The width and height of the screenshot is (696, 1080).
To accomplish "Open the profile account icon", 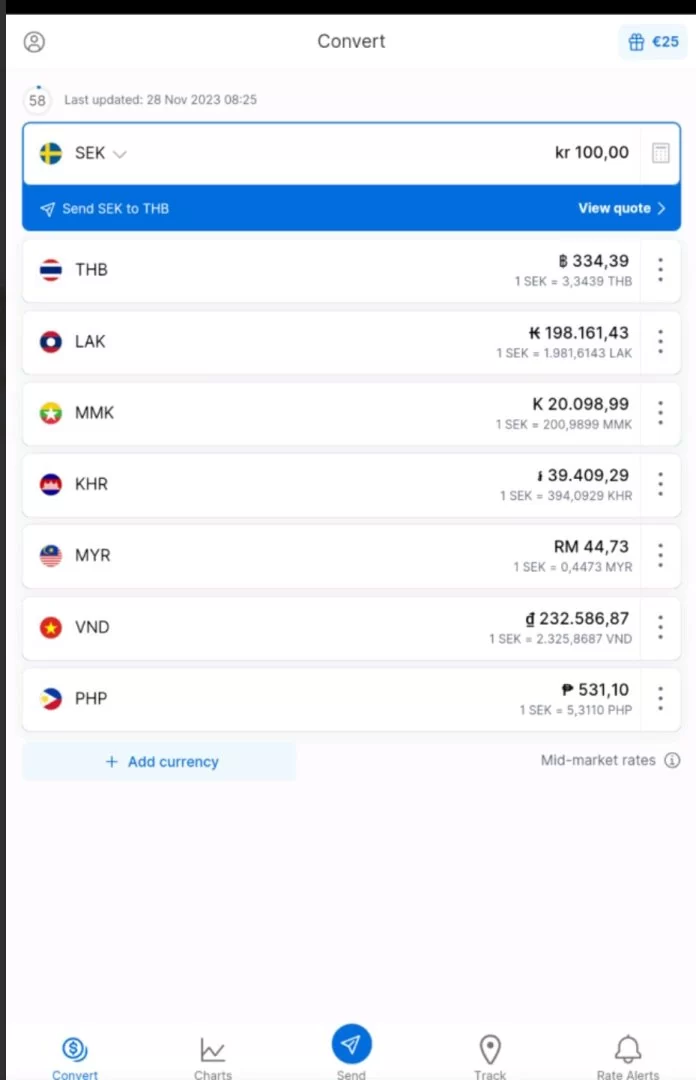I will 35,42.
